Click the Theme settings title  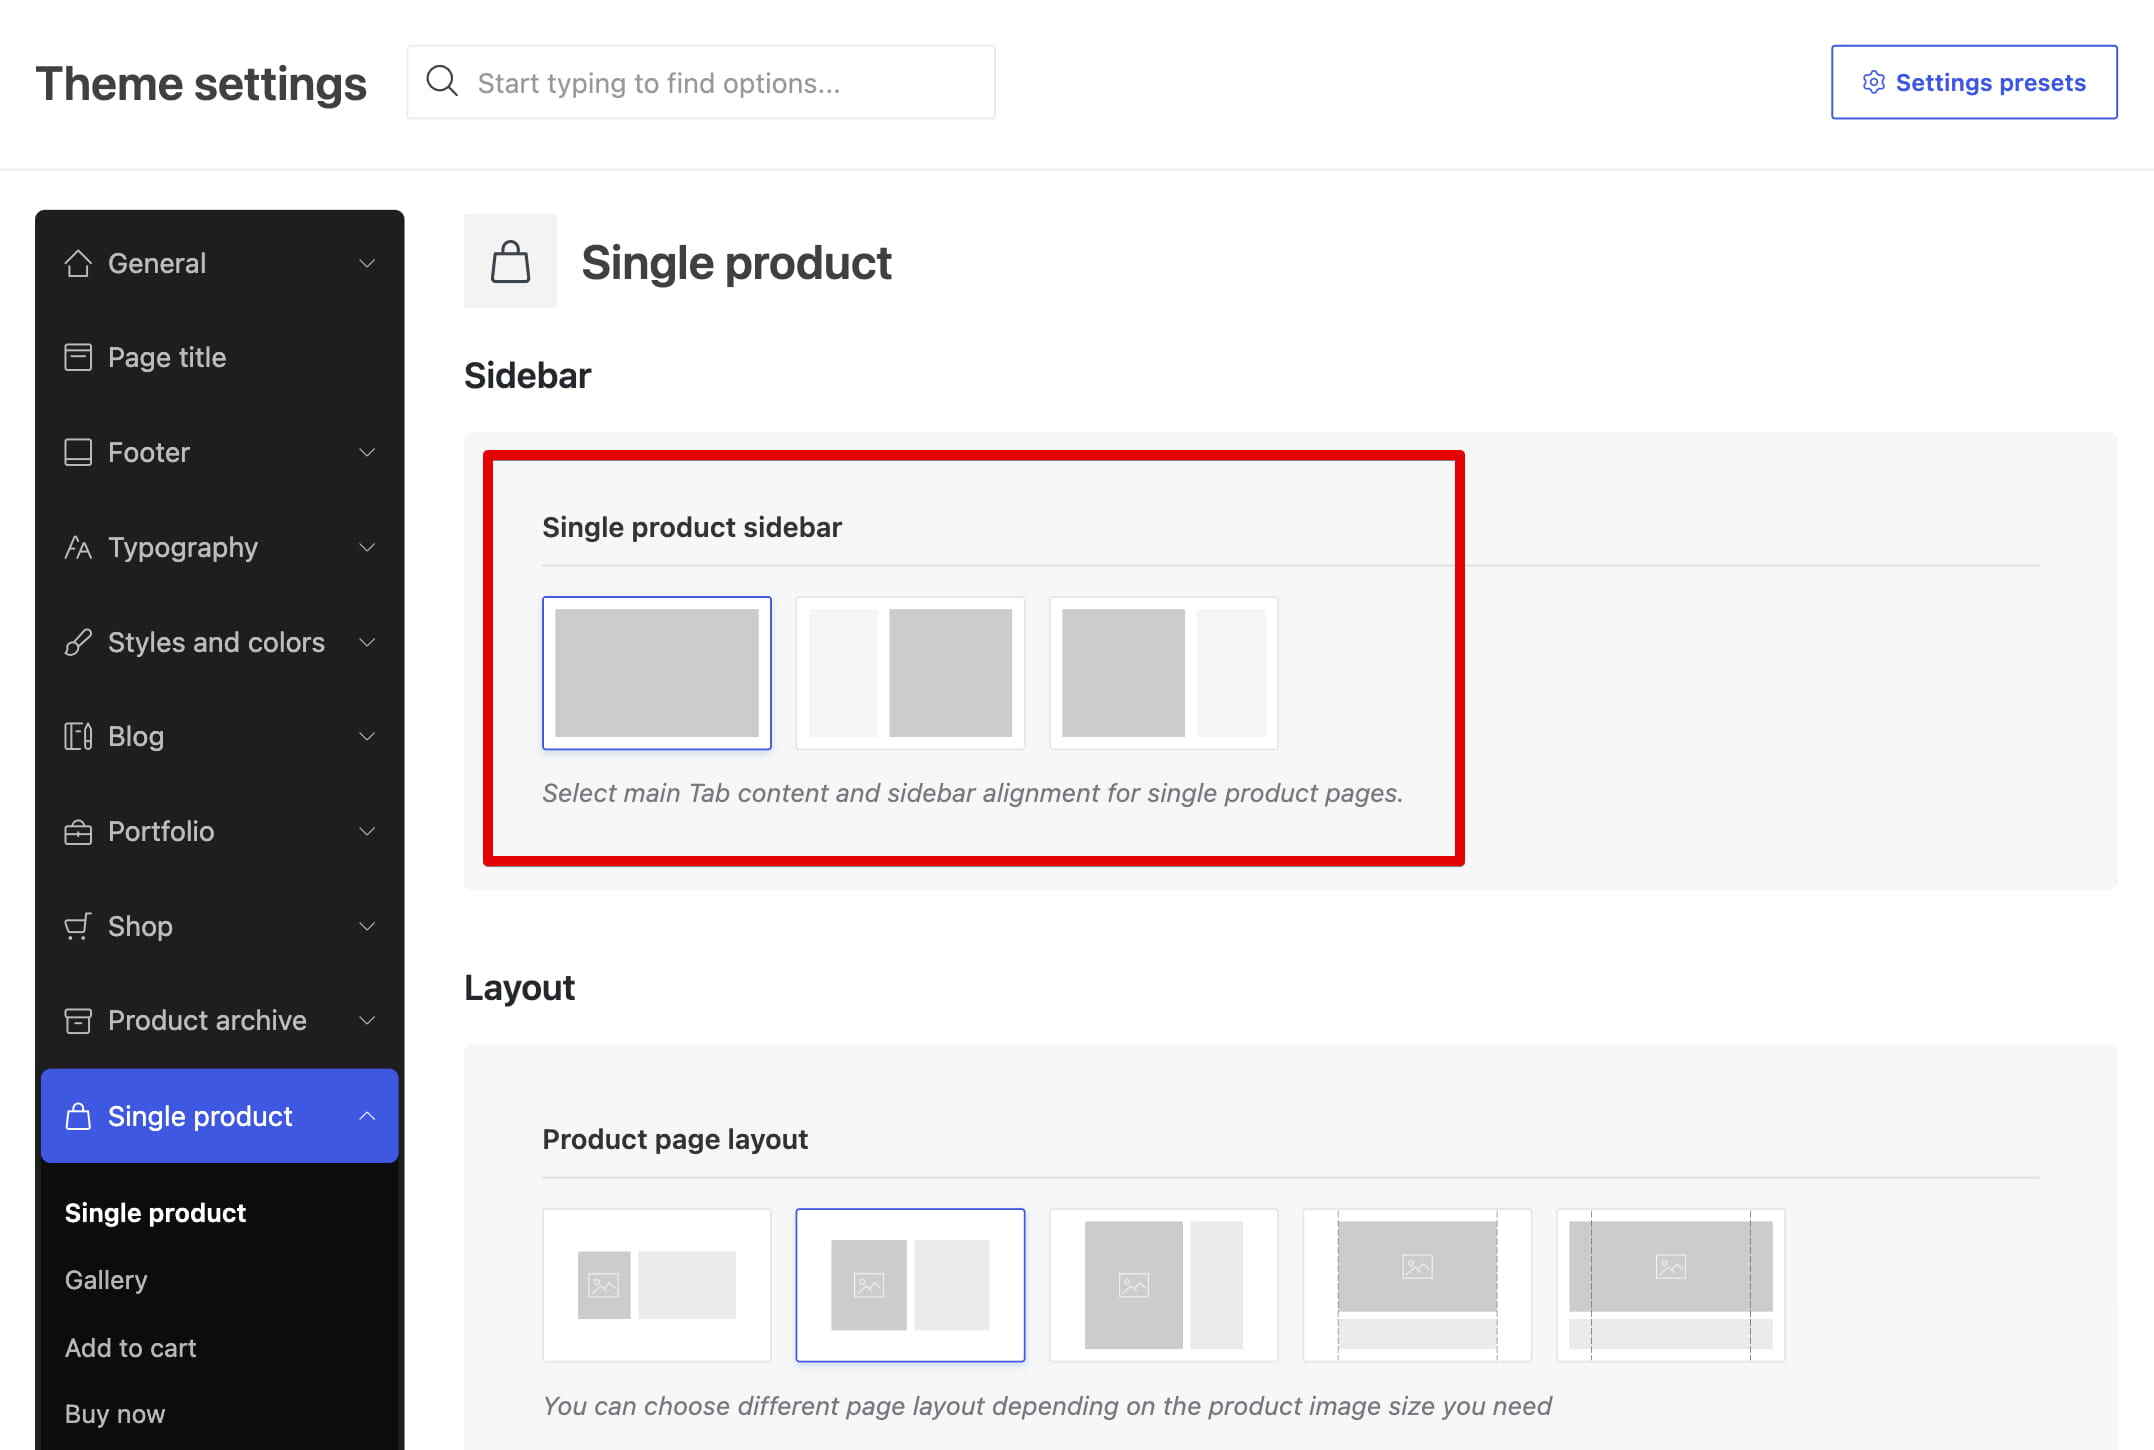pyautogui.click(x=201, y=83)
